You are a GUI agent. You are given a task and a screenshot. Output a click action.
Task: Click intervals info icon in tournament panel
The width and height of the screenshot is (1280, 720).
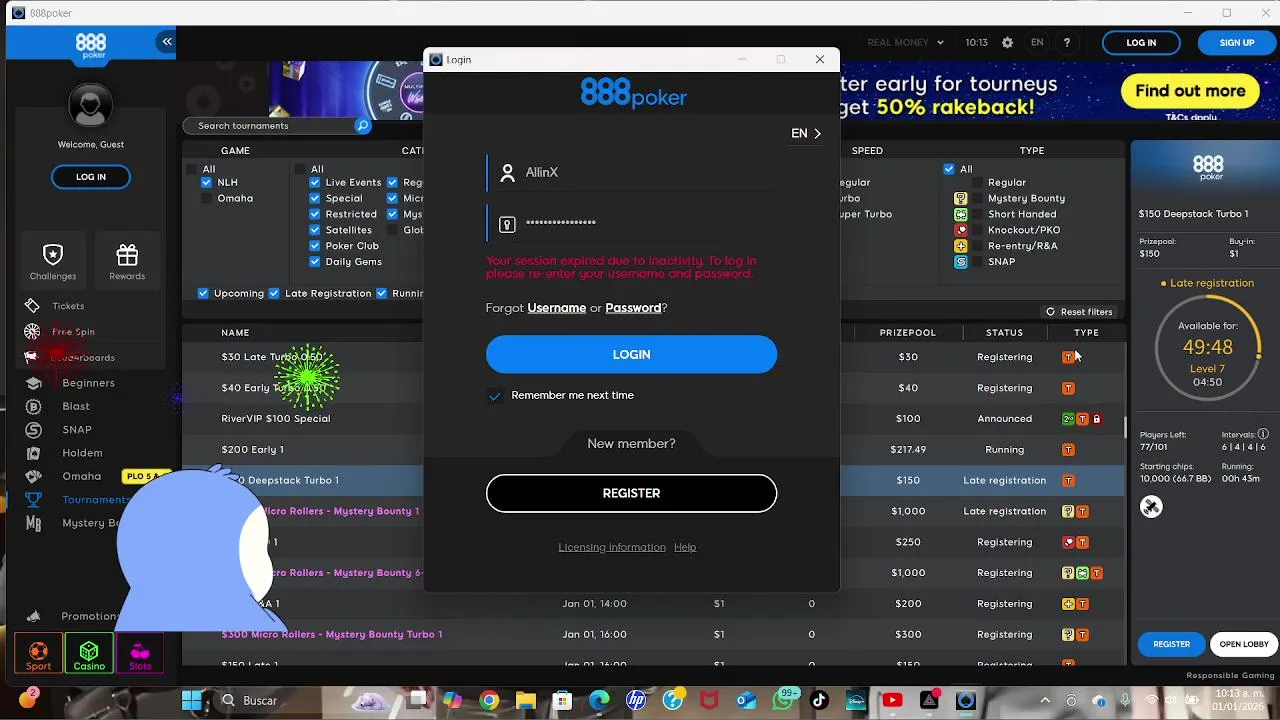[1263, 434]
